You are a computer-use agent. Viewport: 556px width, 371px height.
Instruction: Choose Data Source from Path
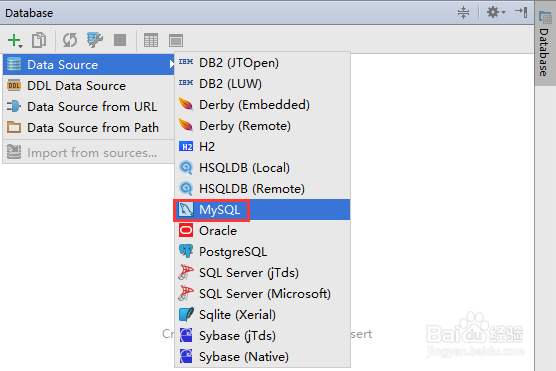pos(89,127)
